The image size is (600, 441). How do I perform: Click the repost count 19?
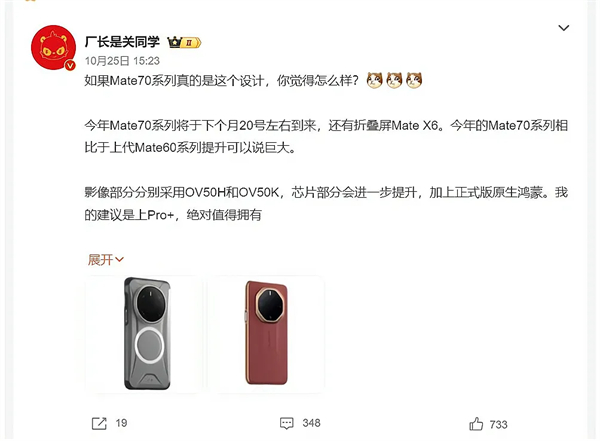point(121,423)
